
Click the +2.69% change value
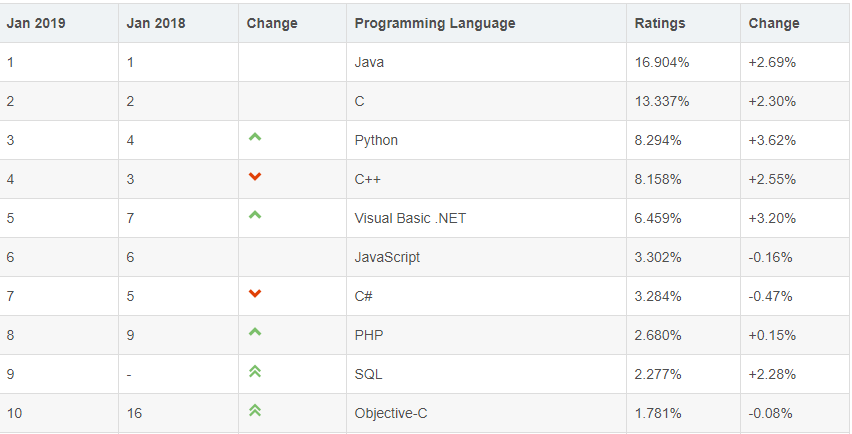click(x=772, y=62)
